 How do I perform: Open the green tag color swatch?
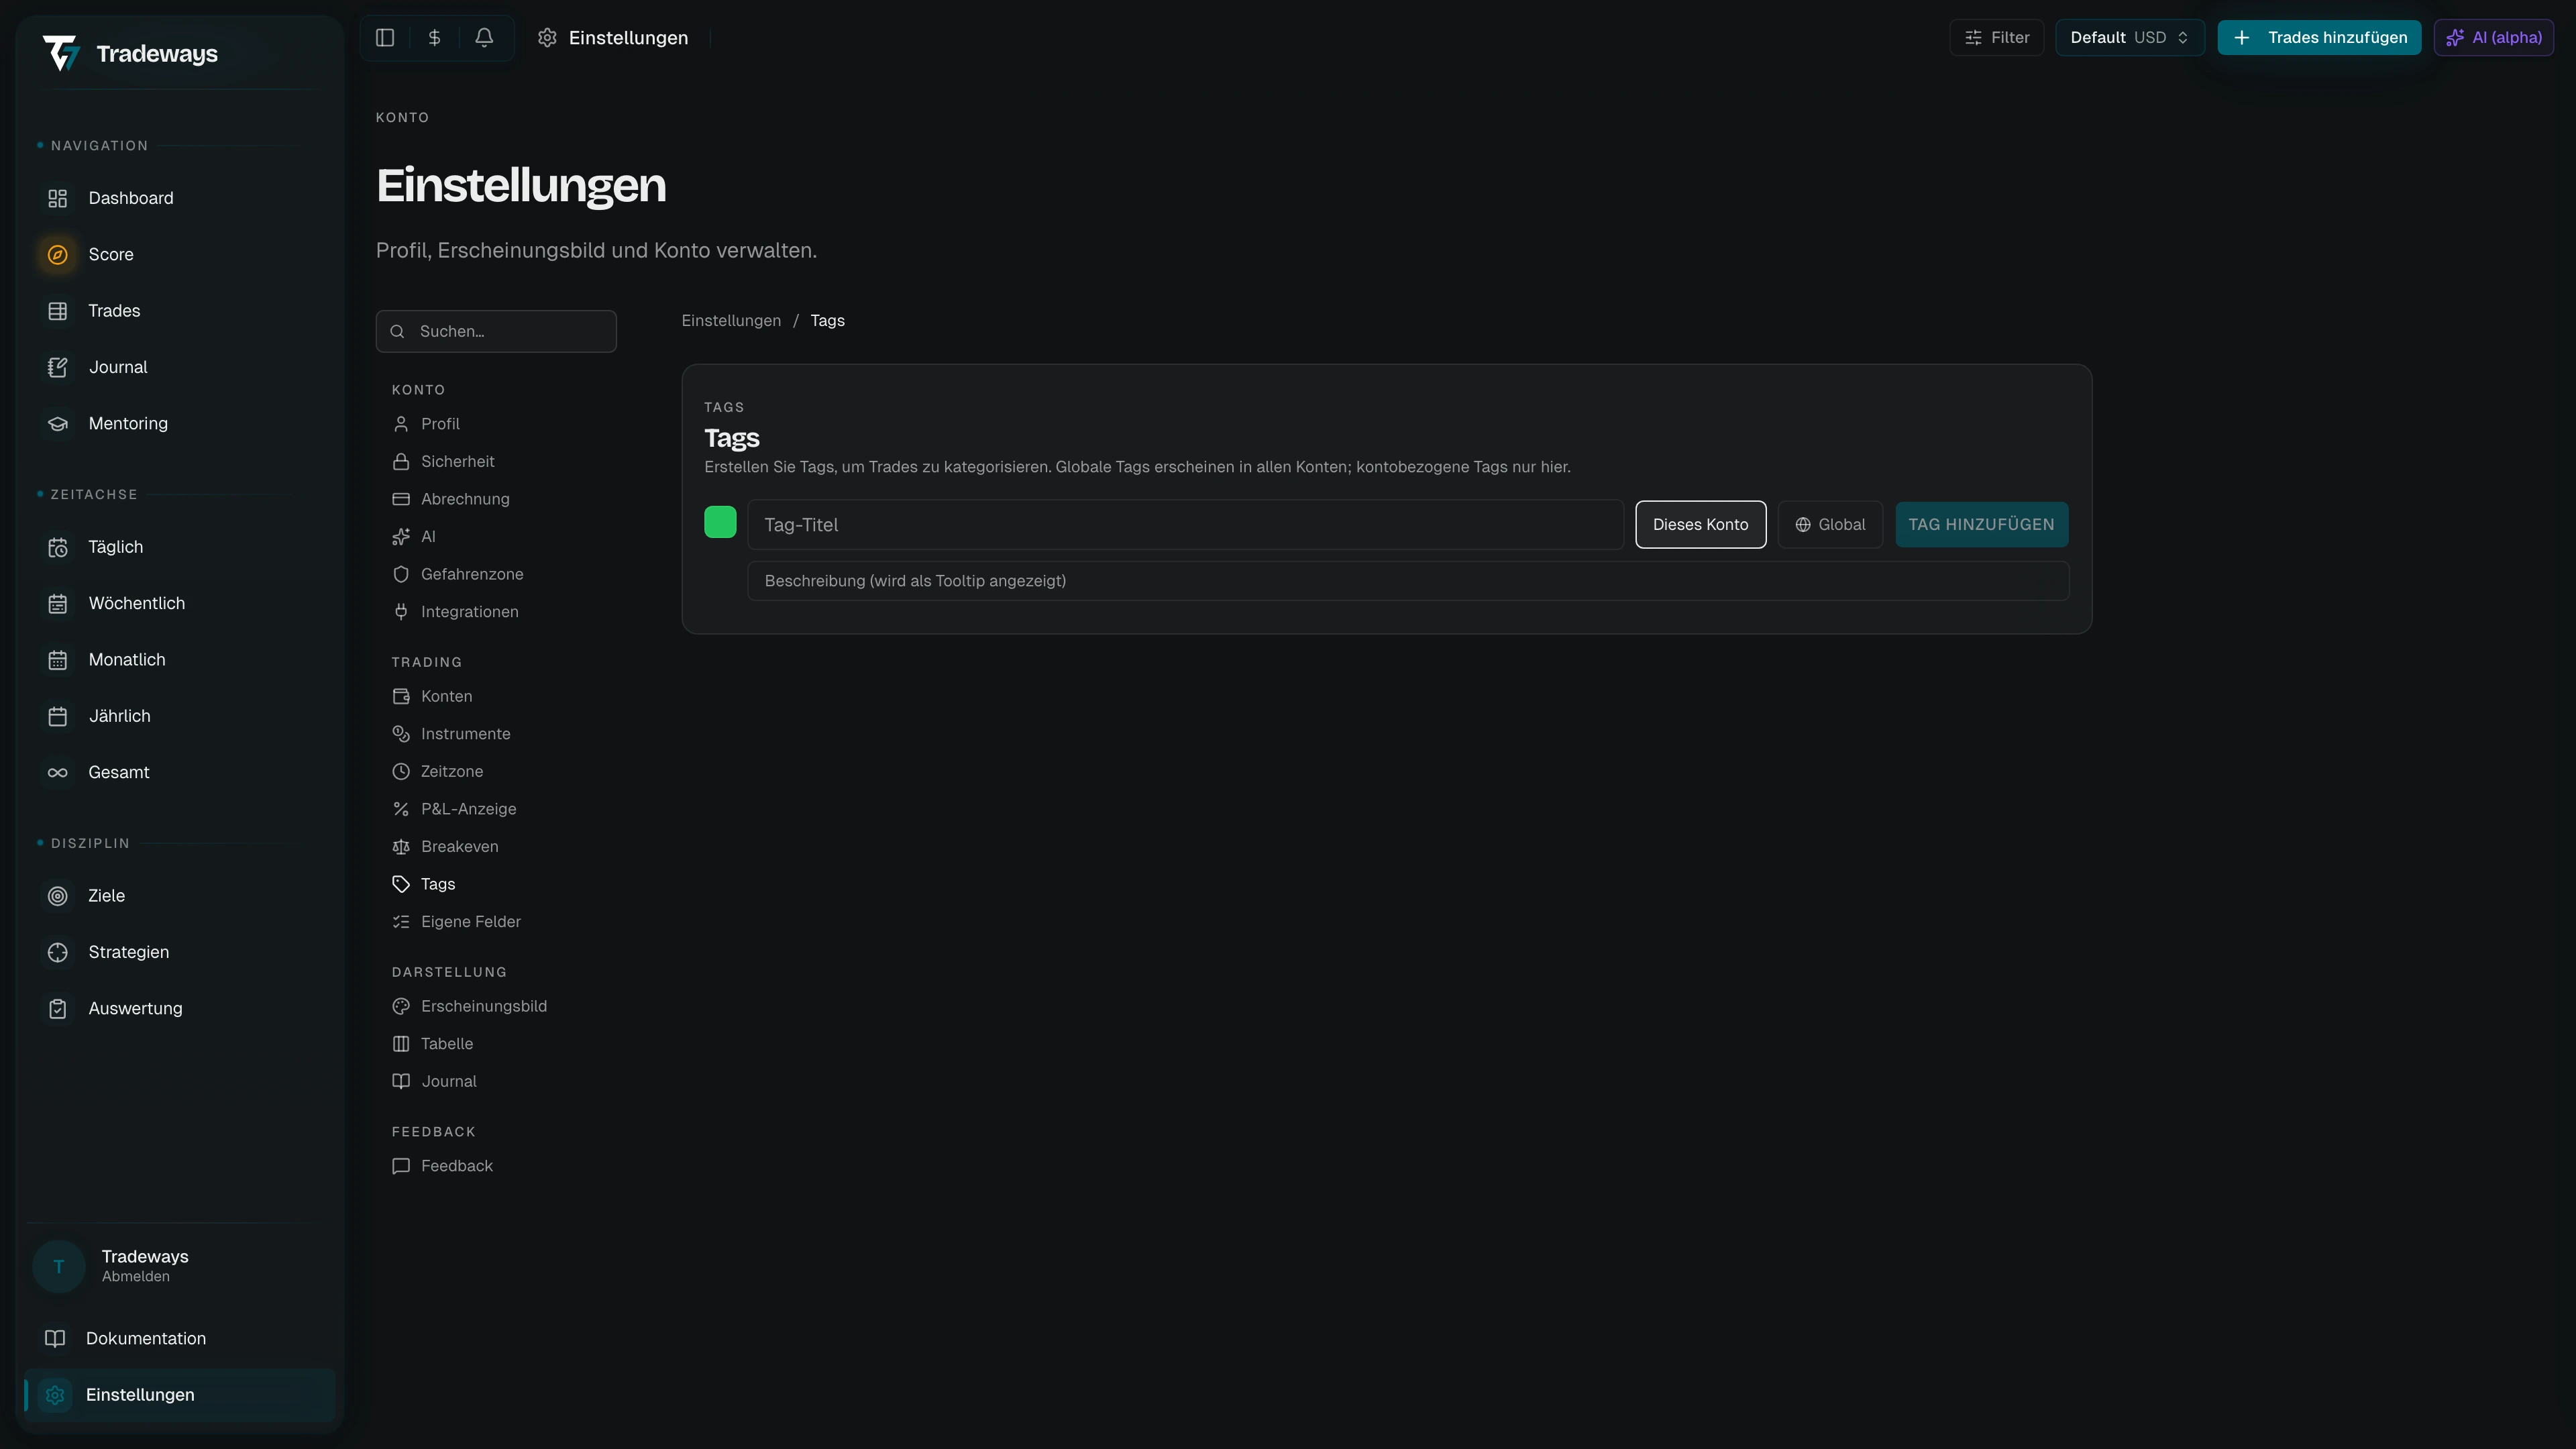point(720,522)
